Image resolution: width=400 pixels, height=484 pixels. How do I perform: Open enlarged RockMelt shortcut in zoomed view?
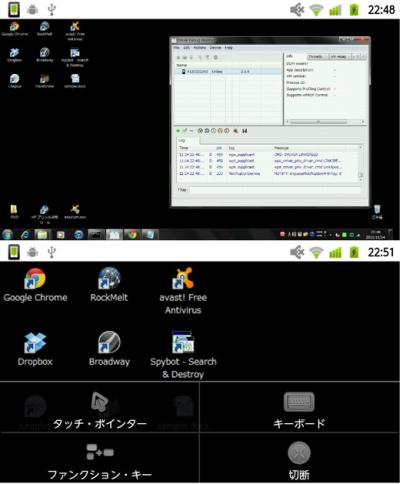pyautogui.click(x=109, y=285)
